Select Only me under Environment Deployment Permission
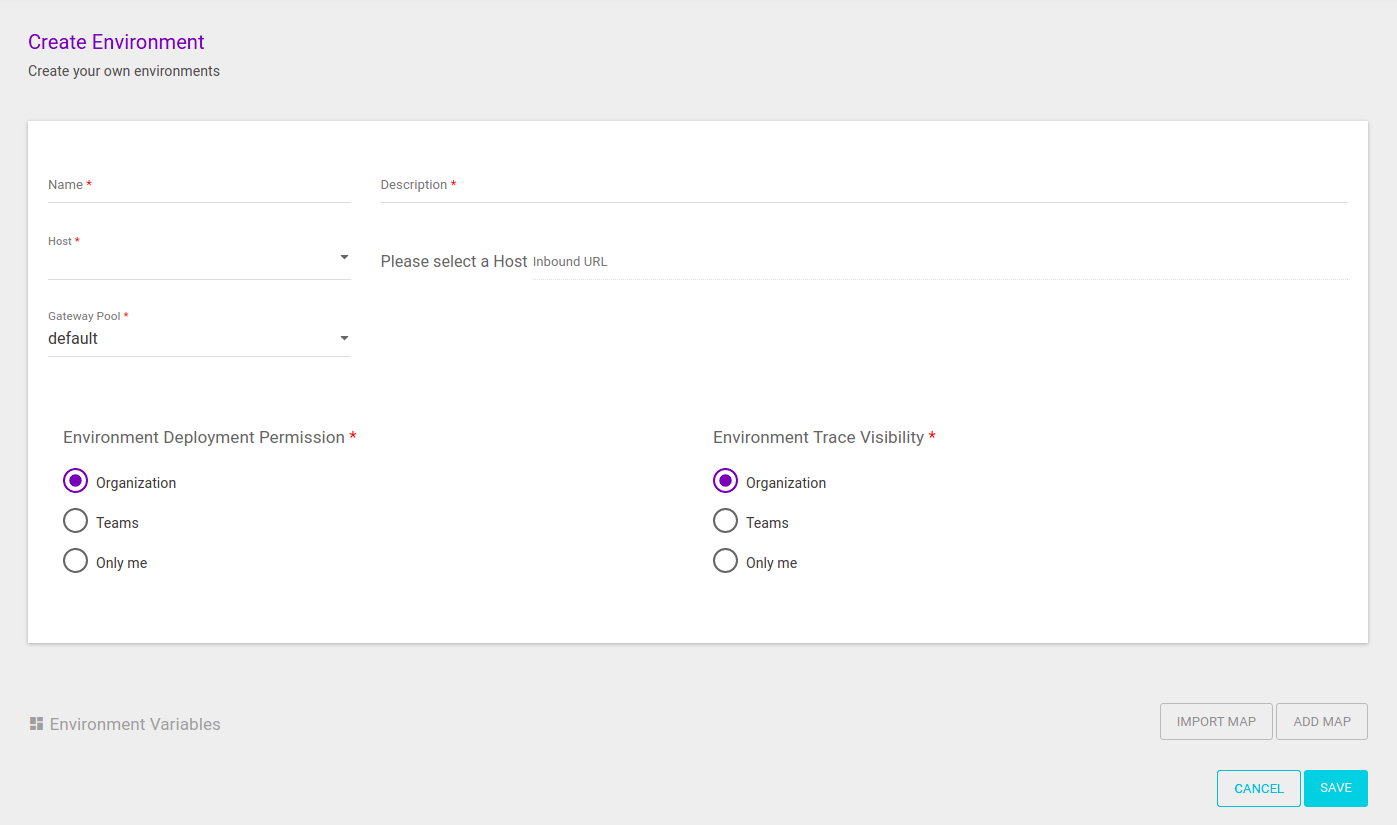This screenshot has height=825, width=1397. point(76,561)
